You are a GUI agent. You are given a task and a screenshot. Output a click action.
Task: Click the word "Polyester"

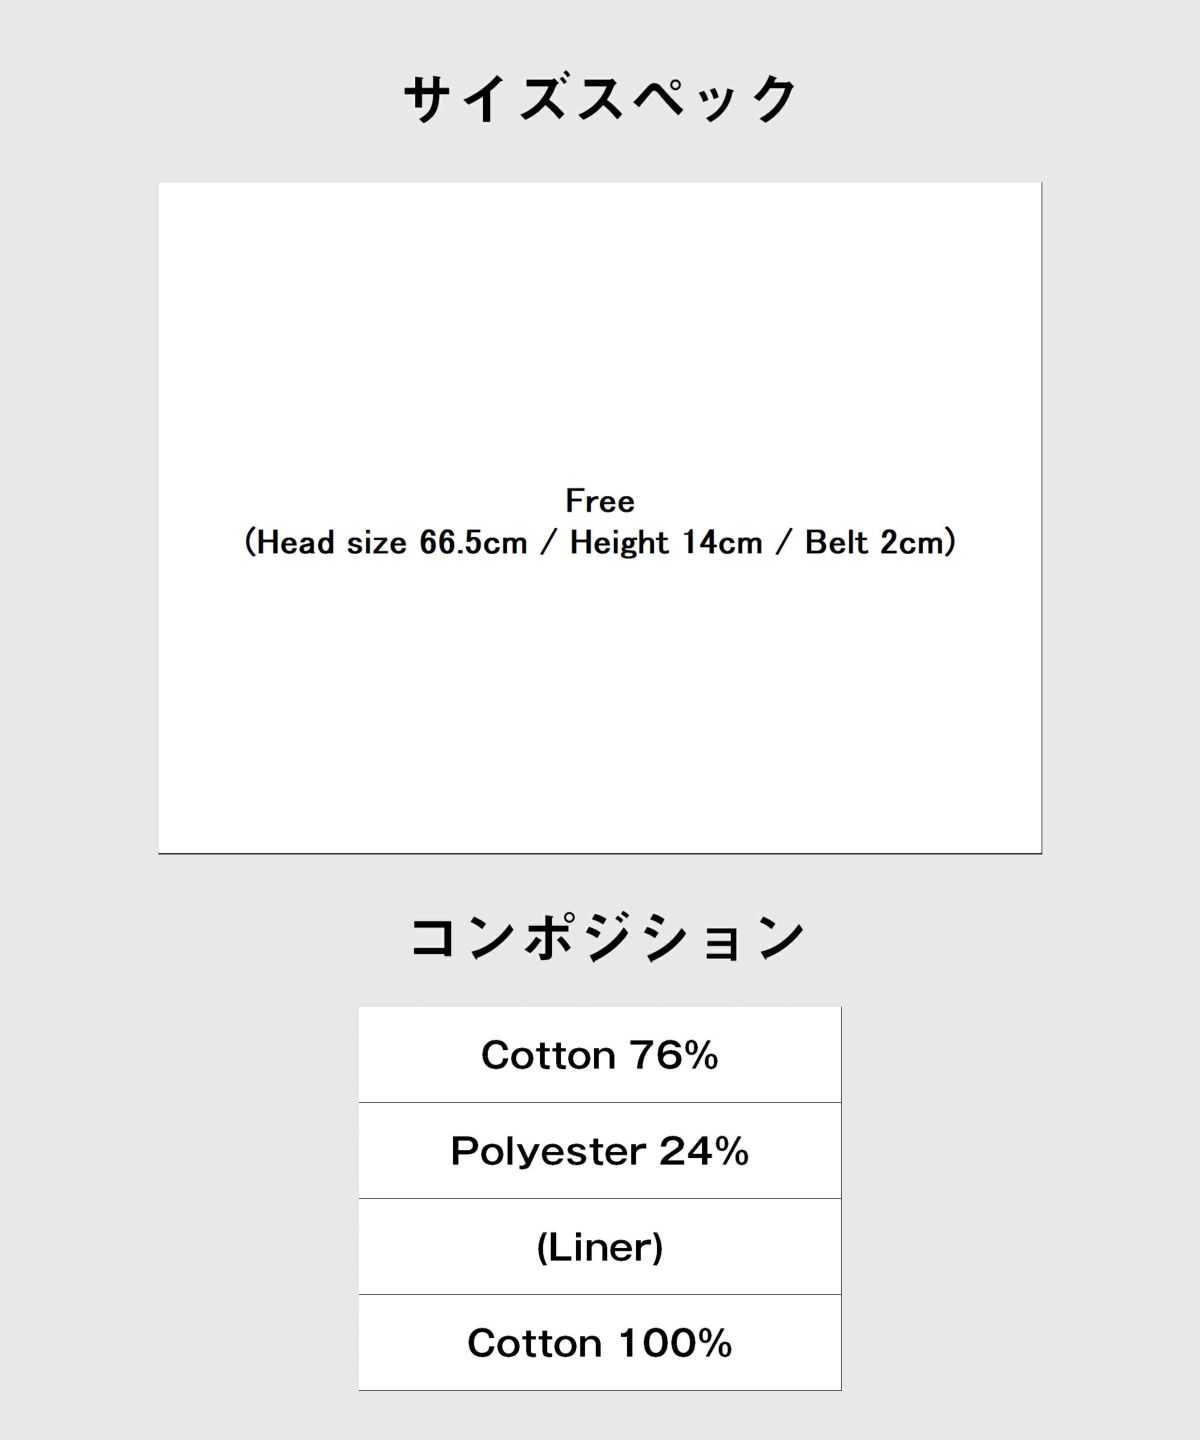click(x=547, y=1152)
